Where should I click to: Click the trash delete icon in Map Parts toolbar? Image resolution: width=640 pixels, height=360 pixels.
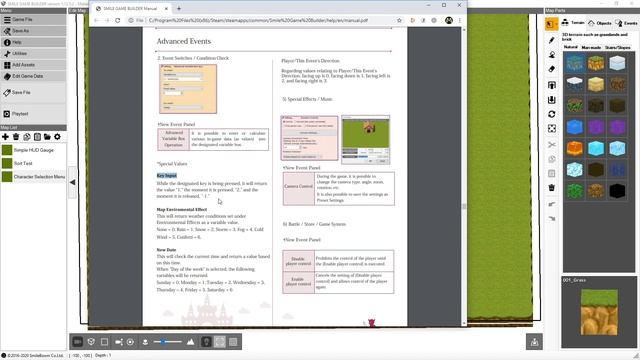[x=551, y=187]
